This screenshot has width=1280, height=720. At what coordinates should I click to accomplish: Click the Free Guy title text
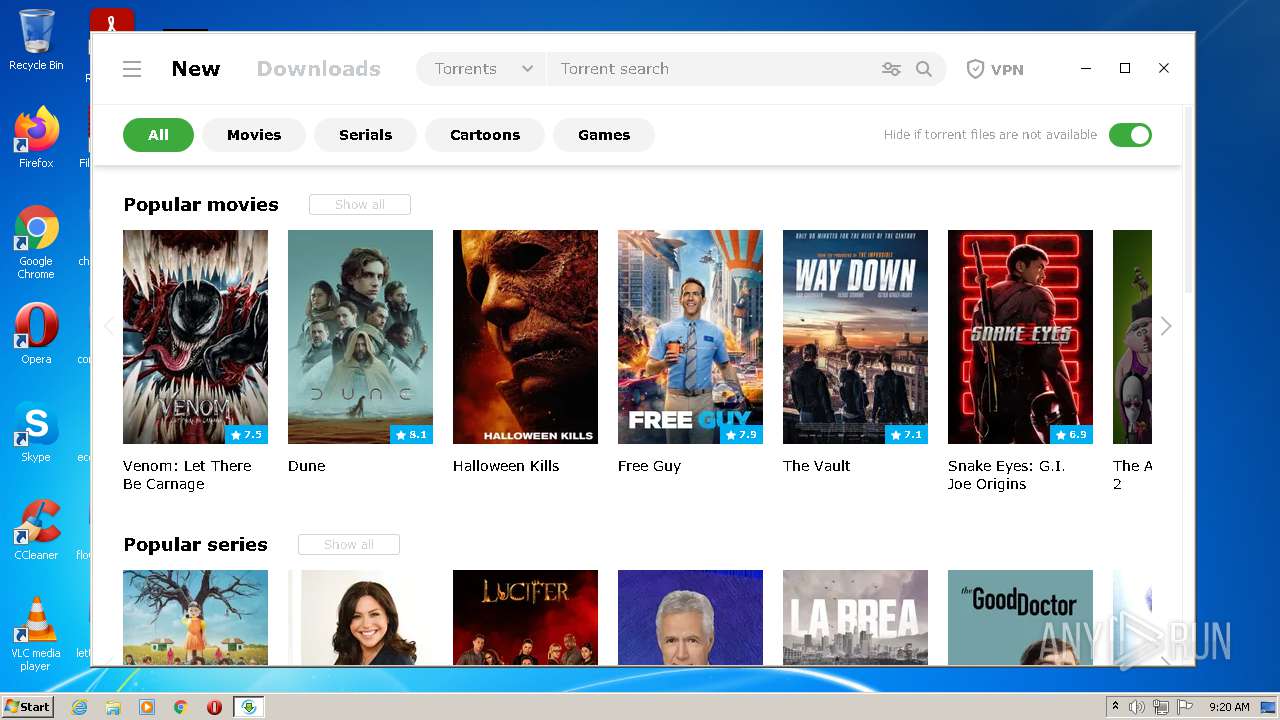tap(649, 466)
